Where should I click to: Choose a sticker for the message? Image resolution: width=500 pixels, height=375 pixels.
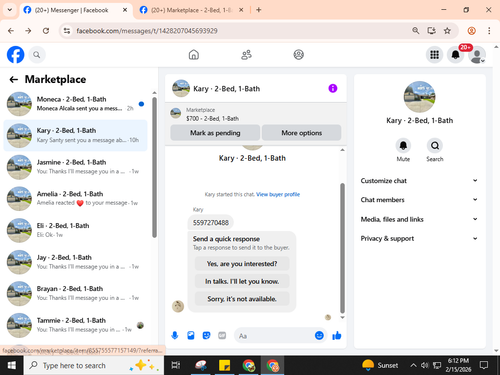coord(206,335)
